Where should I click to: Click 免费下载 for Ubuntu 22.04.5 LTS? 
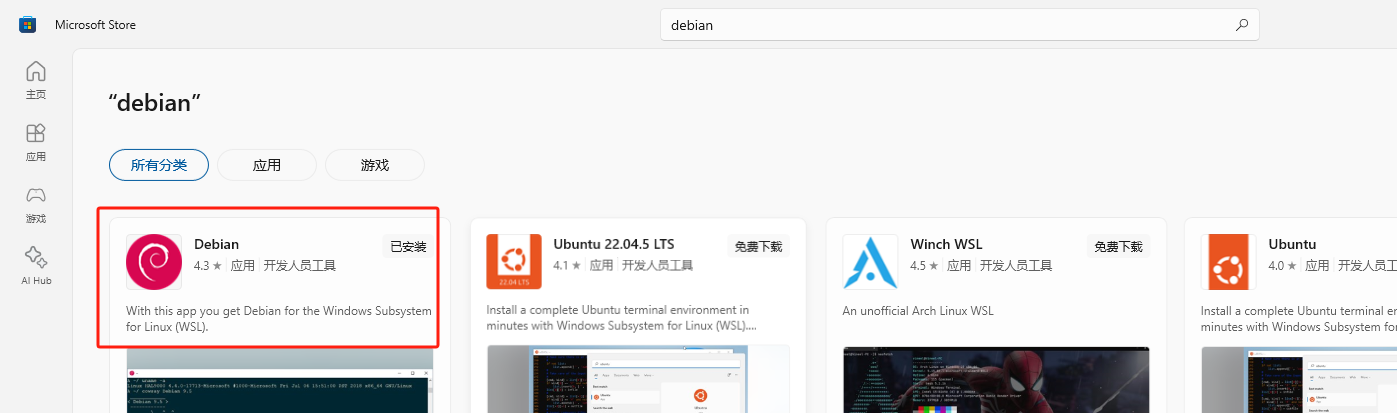tap(760, 246)
